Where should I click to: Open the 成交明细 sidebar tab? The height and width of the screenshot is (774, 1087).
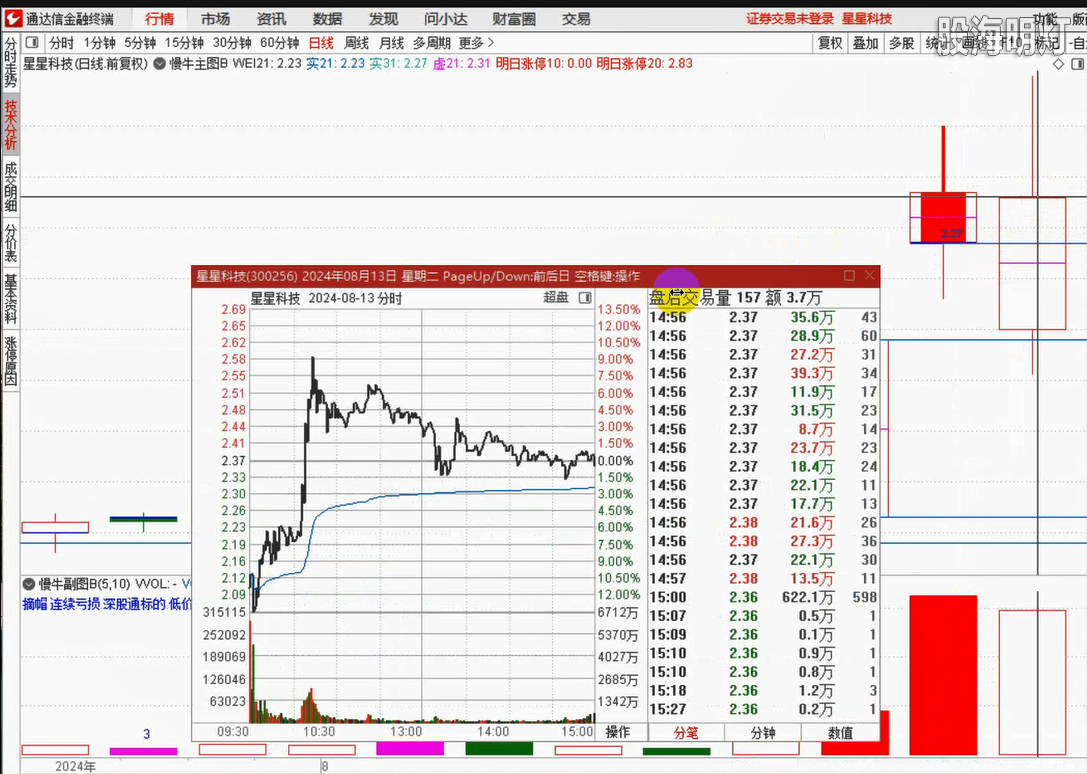[x=10, y=187]
